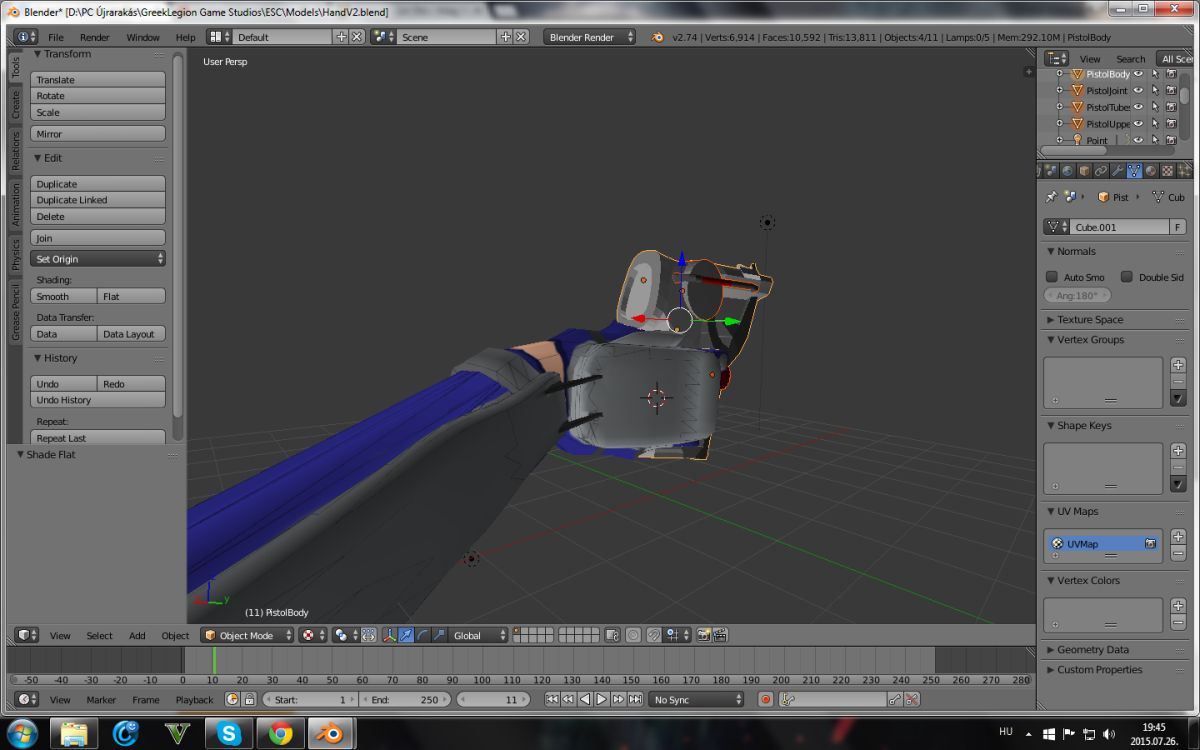Click the lock camera to layers icon
This screenshot has width=1200, height=750.
pos(612,635)
